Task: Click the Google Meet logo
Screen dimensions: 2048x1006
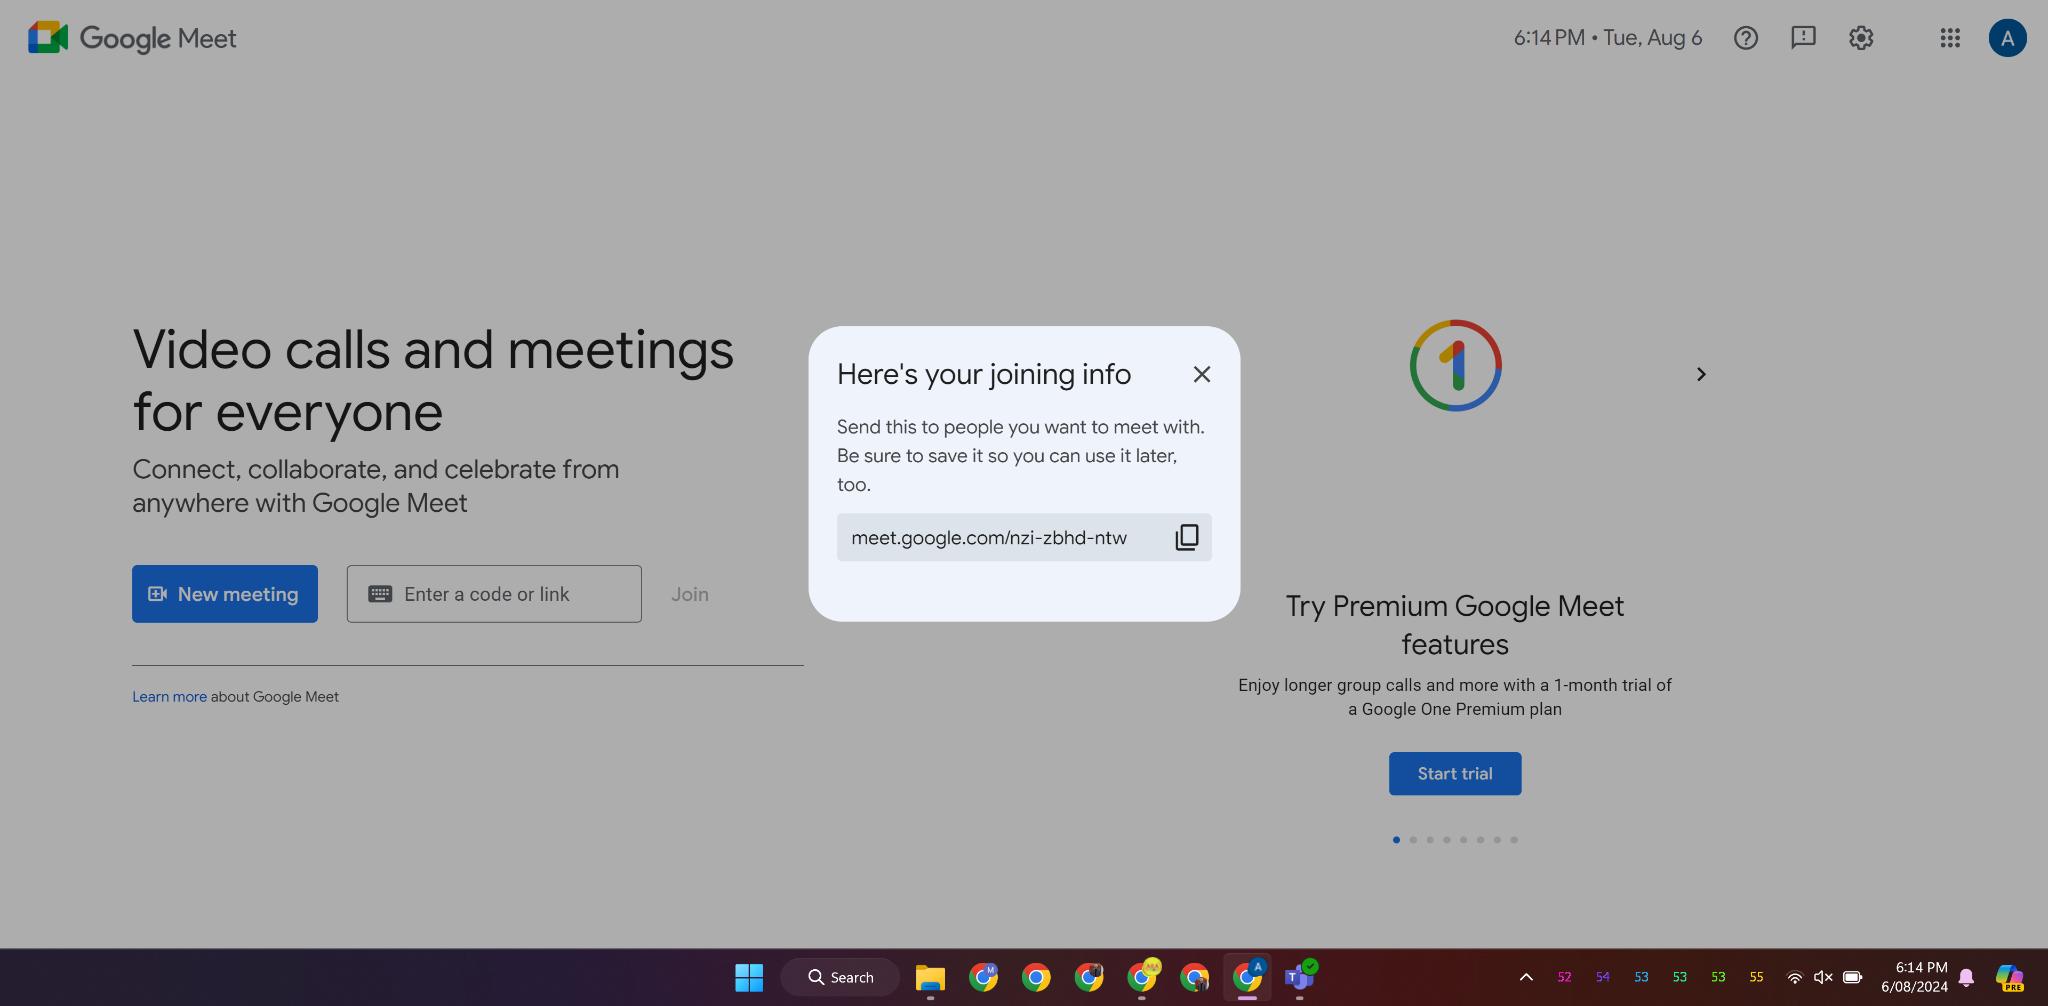Action: (132, 38)
